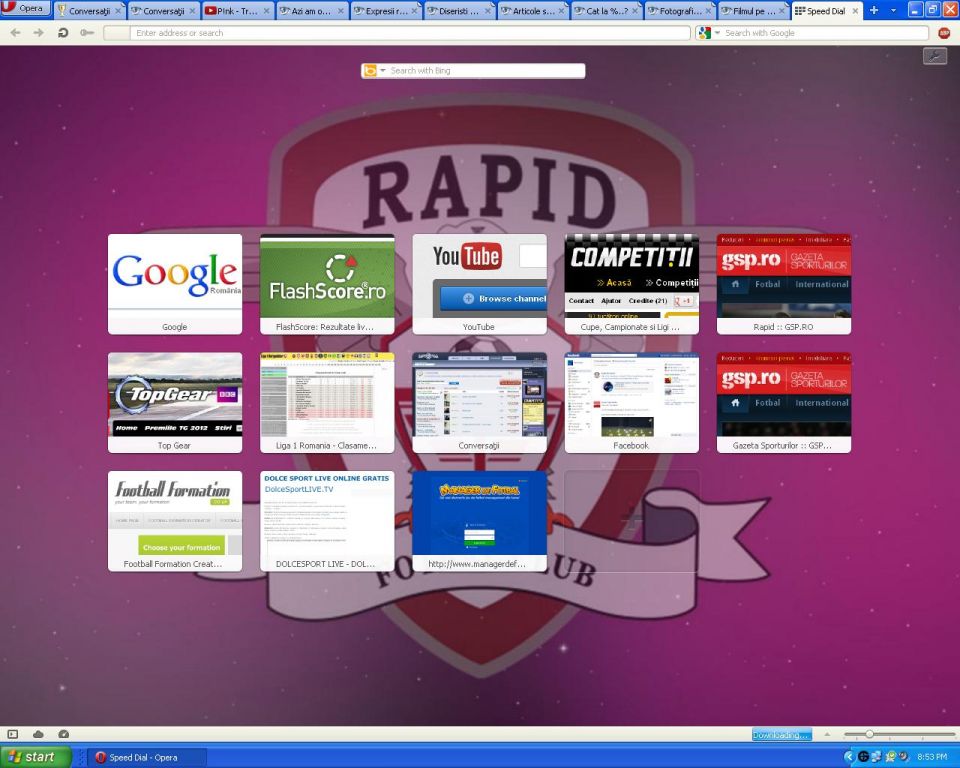The height and width of the screenshot is (768, 960).
Task: Click the red extension icon beside Google search
Action: point(944,33)
